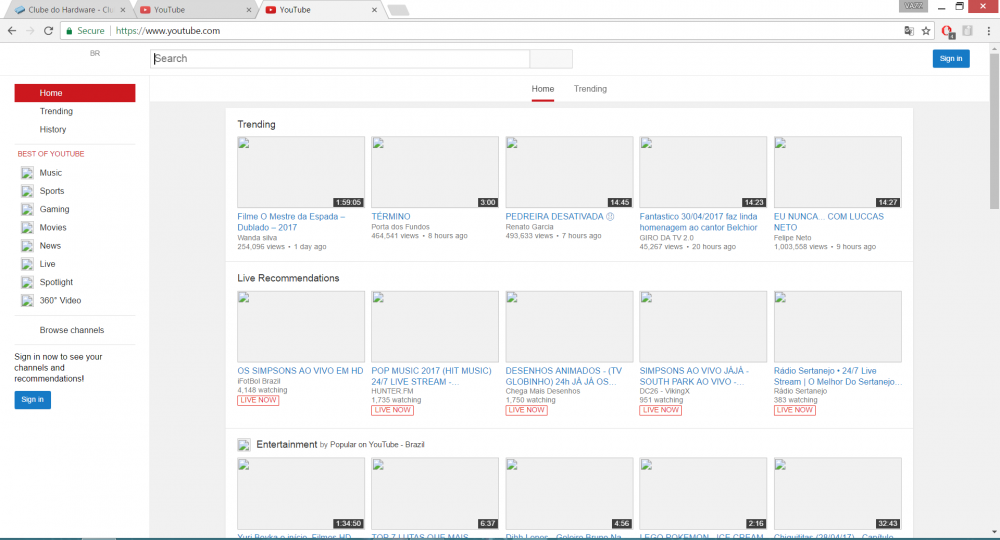Open History in the left sidebar
The height and width of the screenshot is (540, 1000).
tap(53, 129)
